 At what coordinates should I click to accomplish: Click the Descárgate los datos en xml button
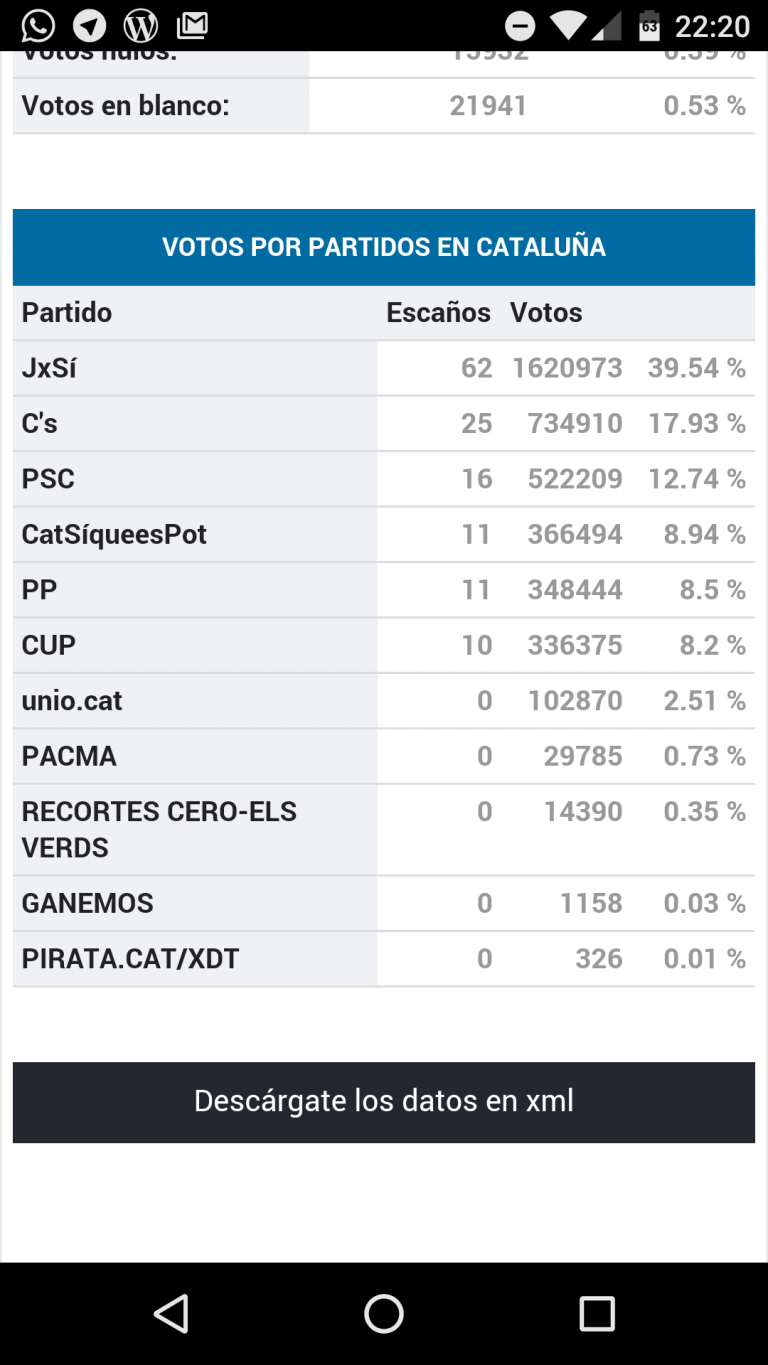[384, 1102]
